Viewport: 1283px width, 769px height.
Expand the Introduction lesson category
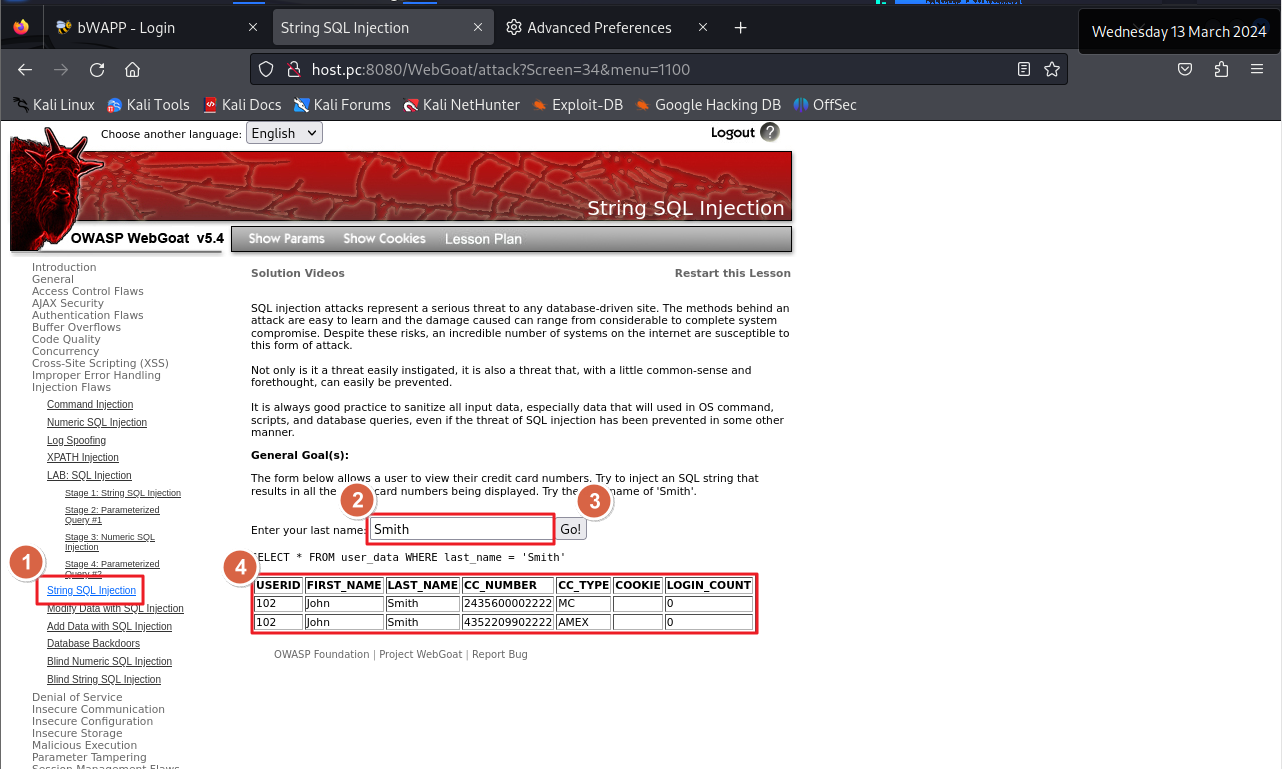point(64,267)
